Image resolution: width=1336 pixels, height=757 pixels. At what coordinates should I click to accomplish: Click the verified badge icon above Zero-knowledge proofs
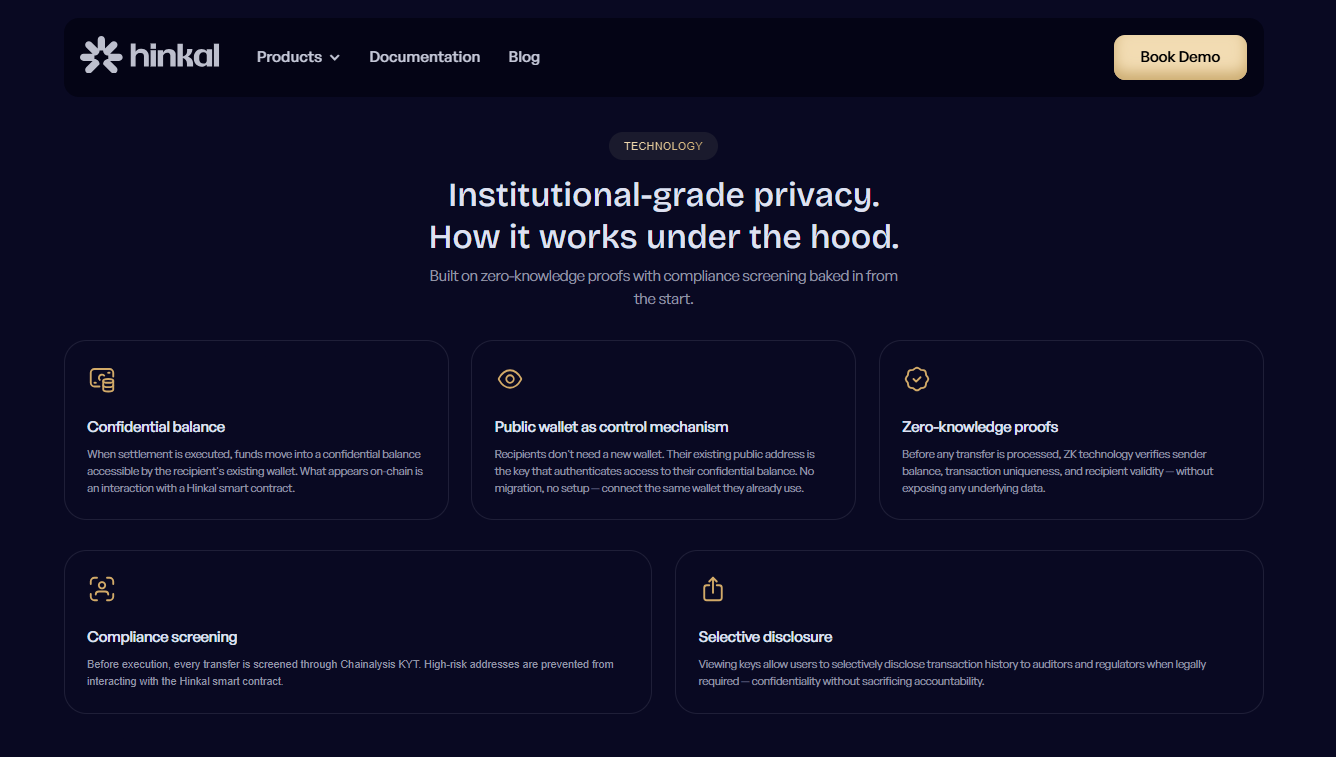point(917,379)
